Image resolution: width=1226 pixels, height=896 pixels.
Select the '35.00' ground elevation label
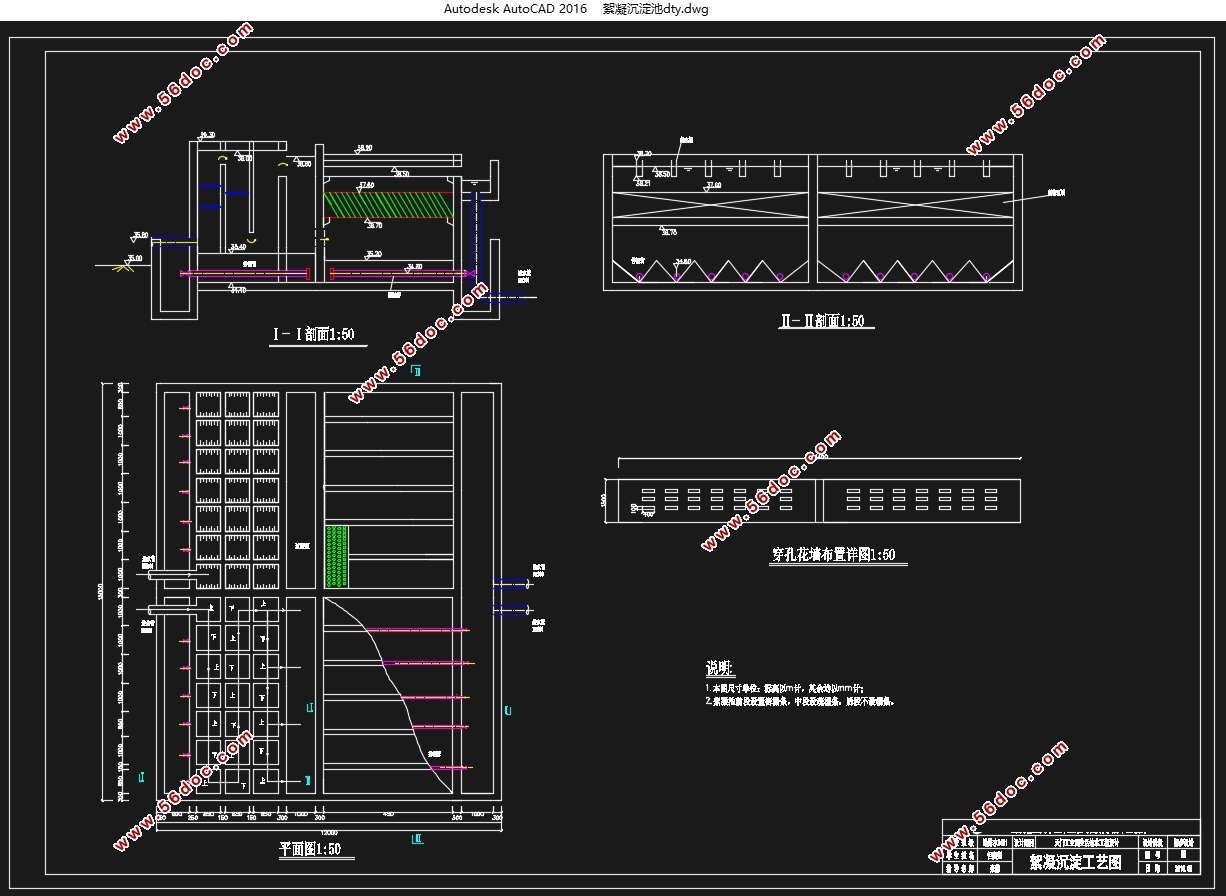(134, 258)
